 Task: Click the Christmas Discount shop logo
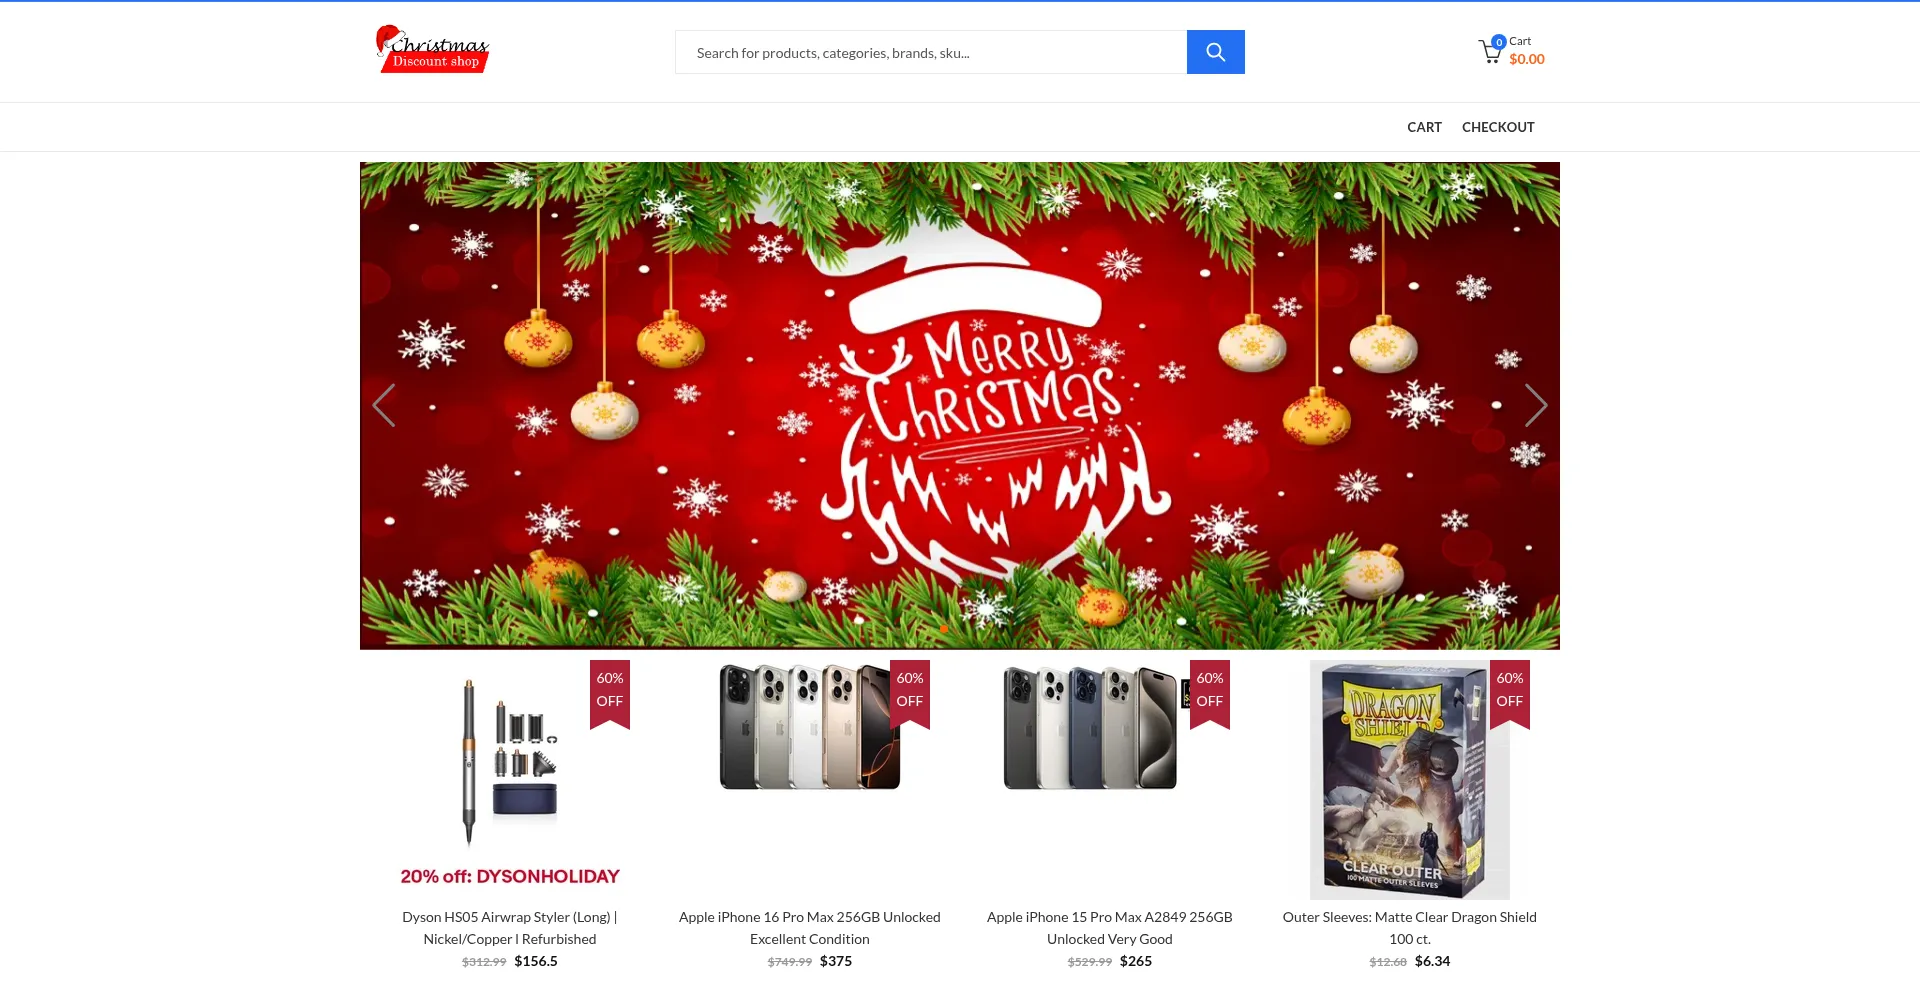pyautogui.click(x=432, y=50)
